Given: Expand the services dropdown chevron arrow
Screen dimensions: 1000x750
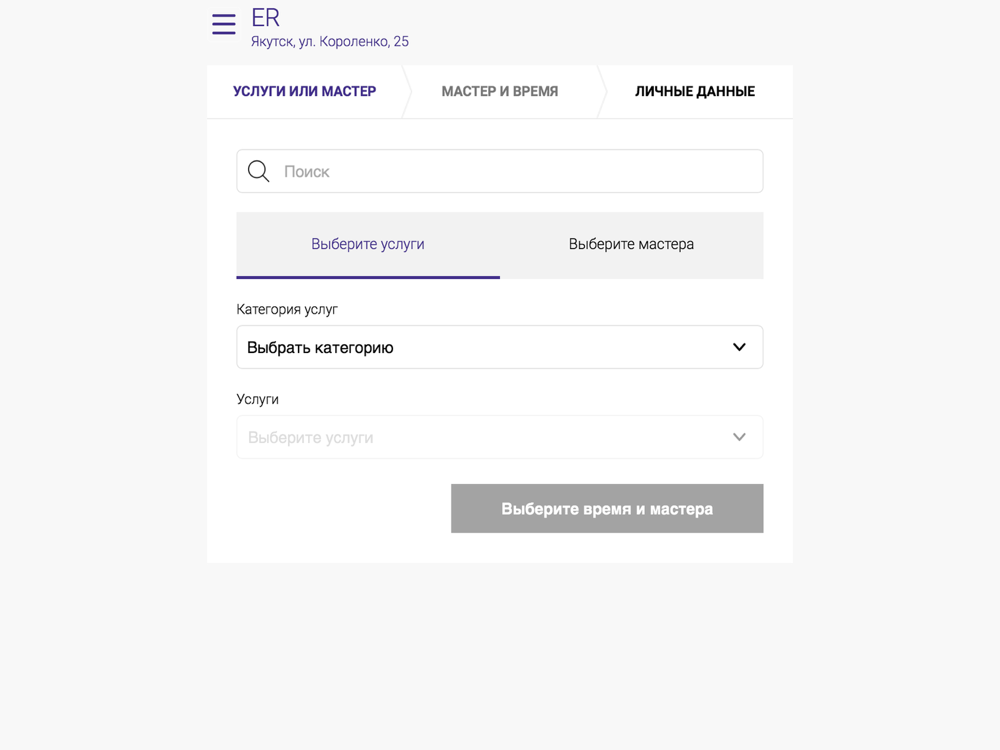Looking at the screenshot, I should 739,437.
